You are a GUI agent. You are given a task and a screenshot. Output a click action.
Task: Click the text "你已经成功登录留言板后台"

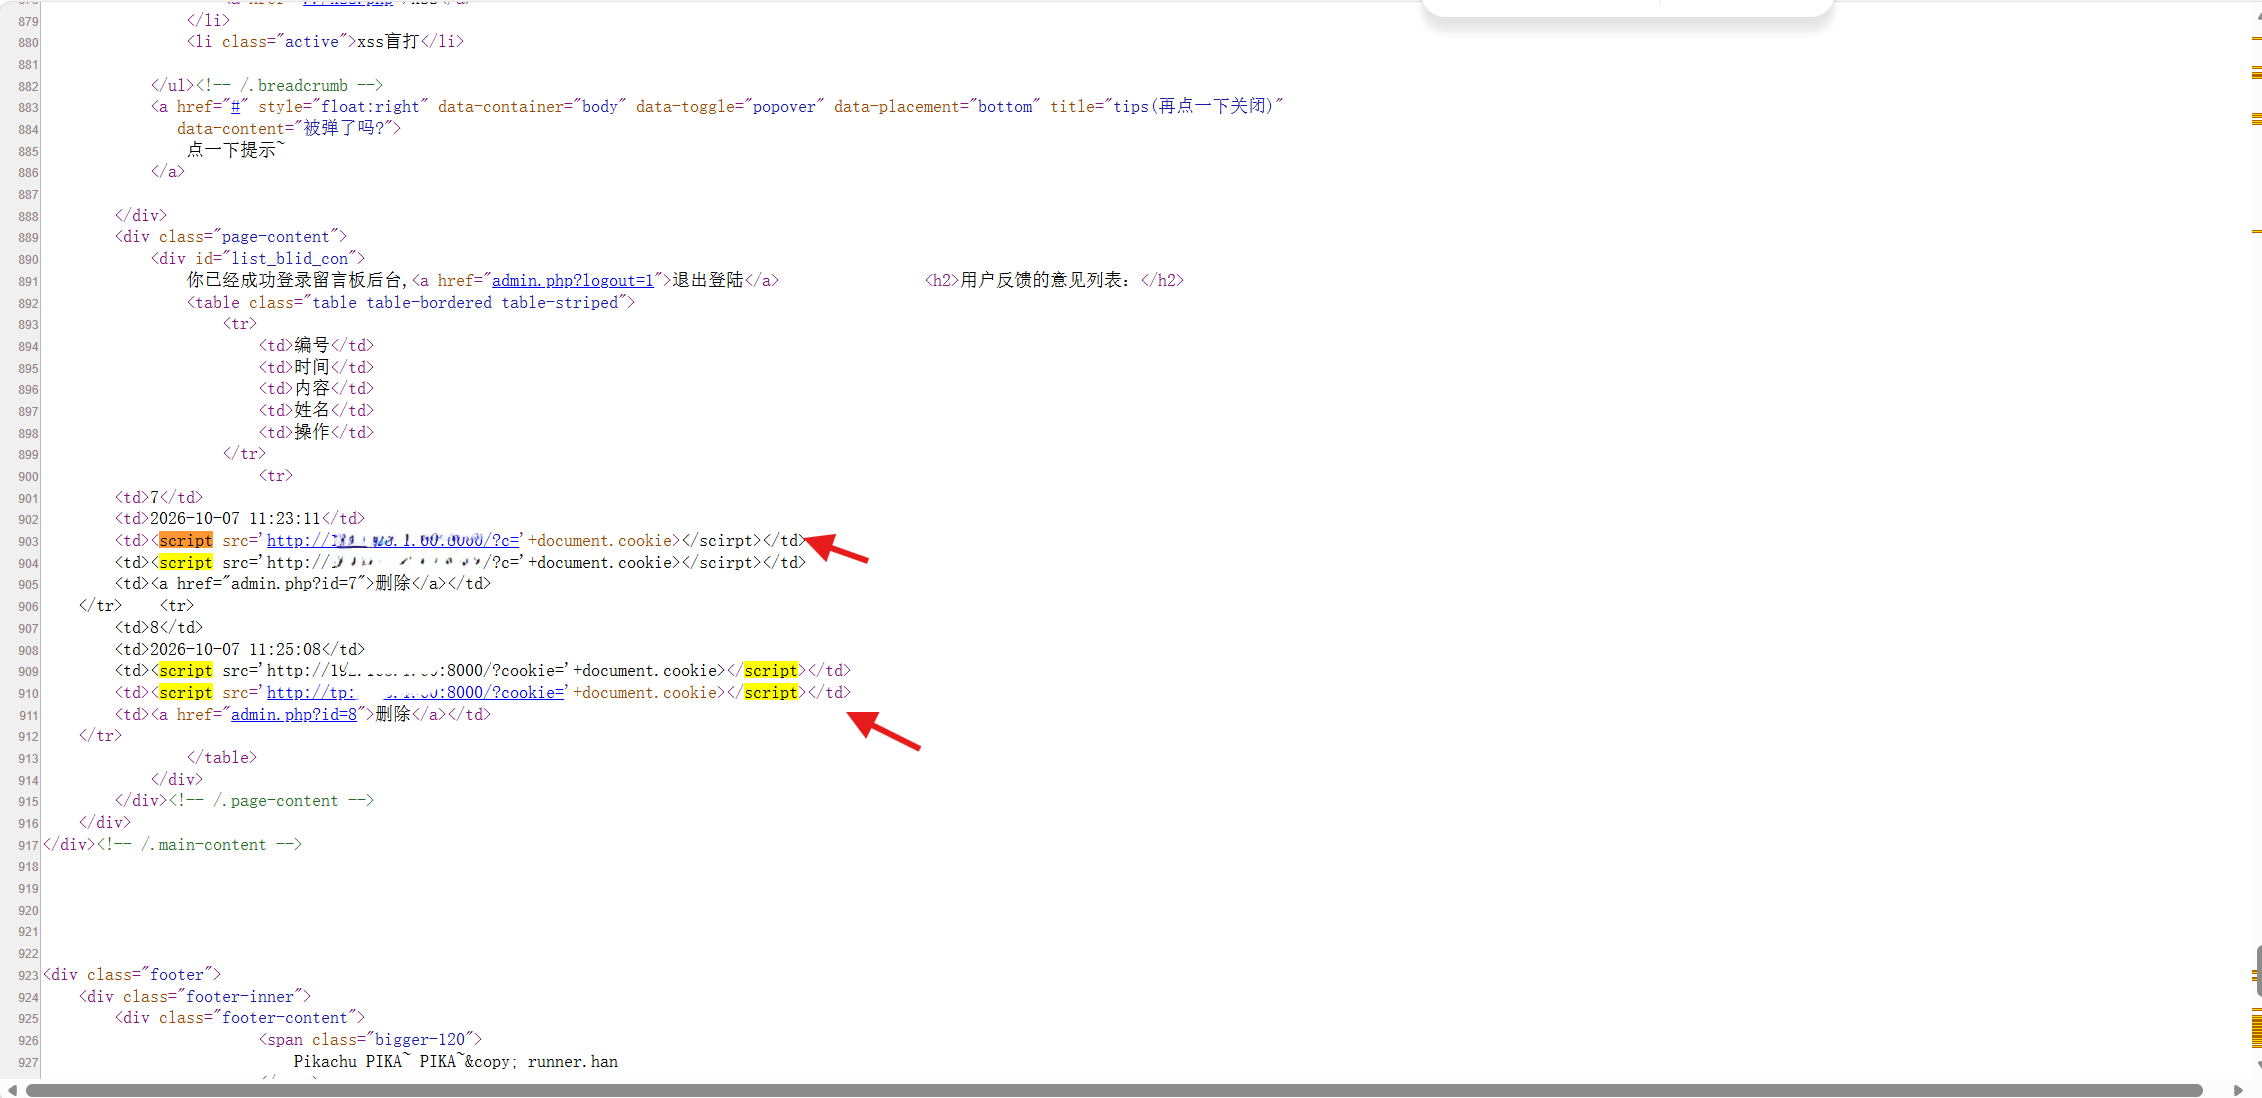point(294,281)
